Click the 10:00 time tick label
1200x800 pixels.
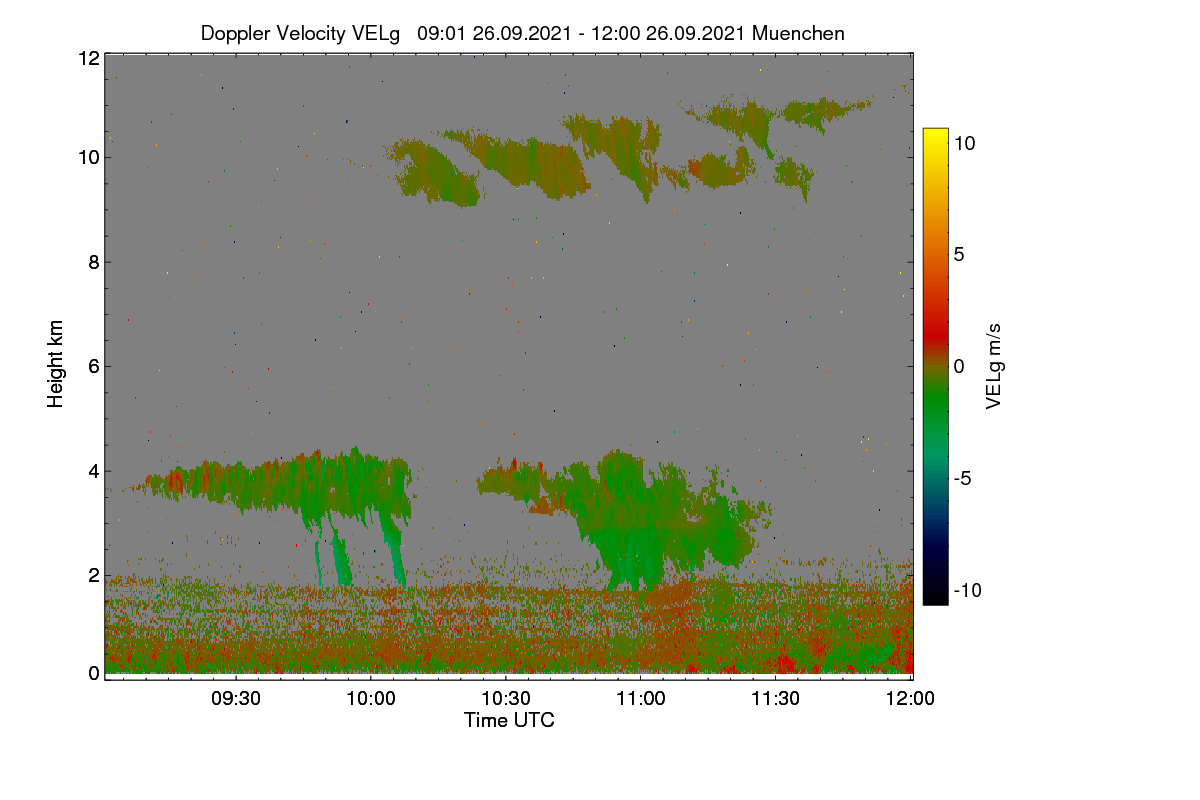tap(371, 698)
